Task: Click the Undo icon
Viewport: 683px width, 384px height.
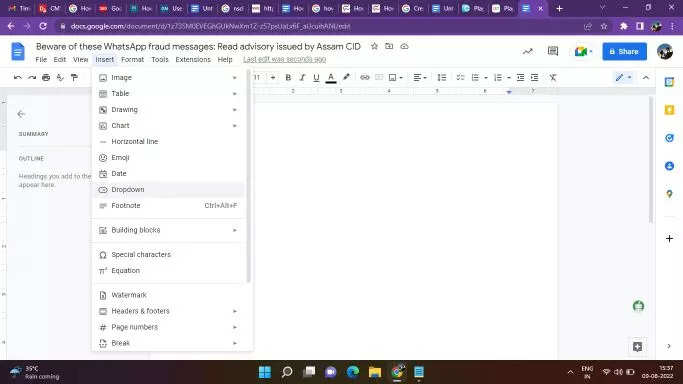Action: [x=17, y=77]
